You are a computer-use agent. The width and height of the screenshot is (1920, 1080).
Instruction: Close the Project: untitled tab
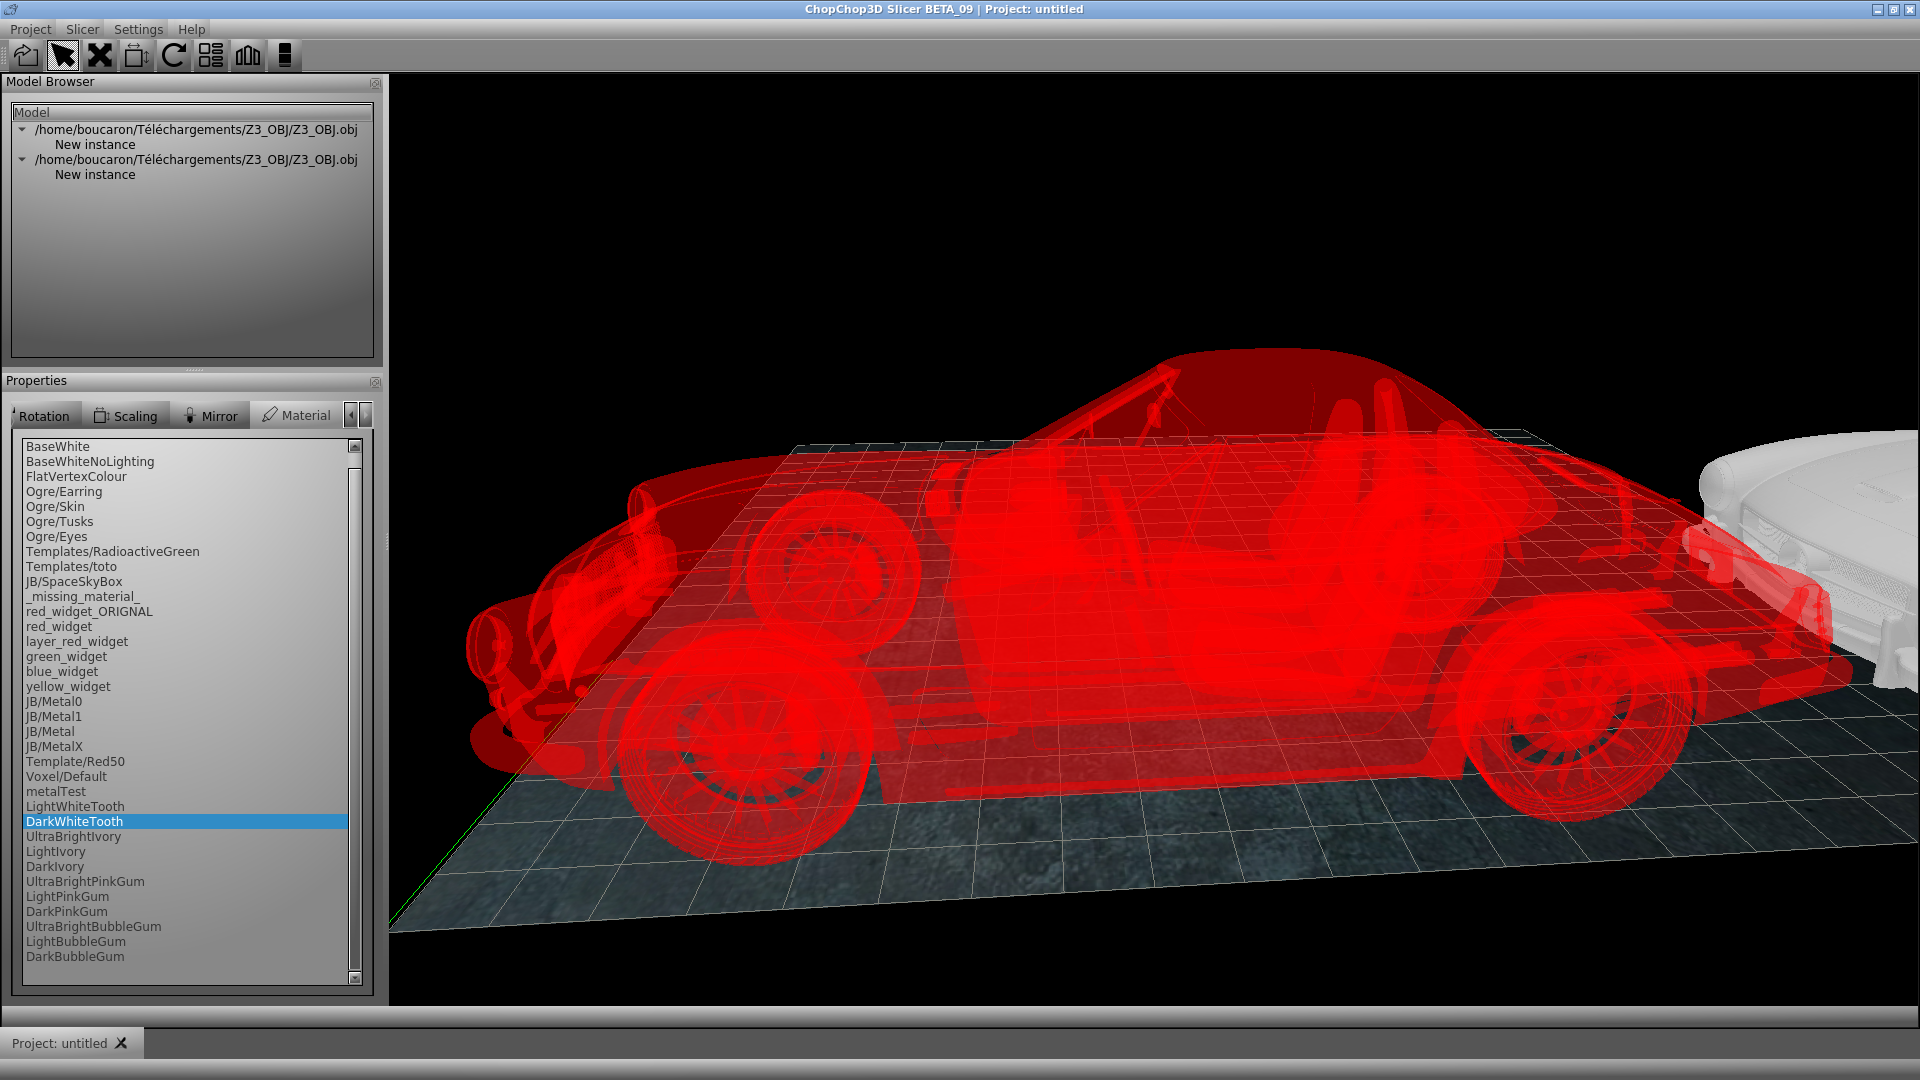(121, 1043)
